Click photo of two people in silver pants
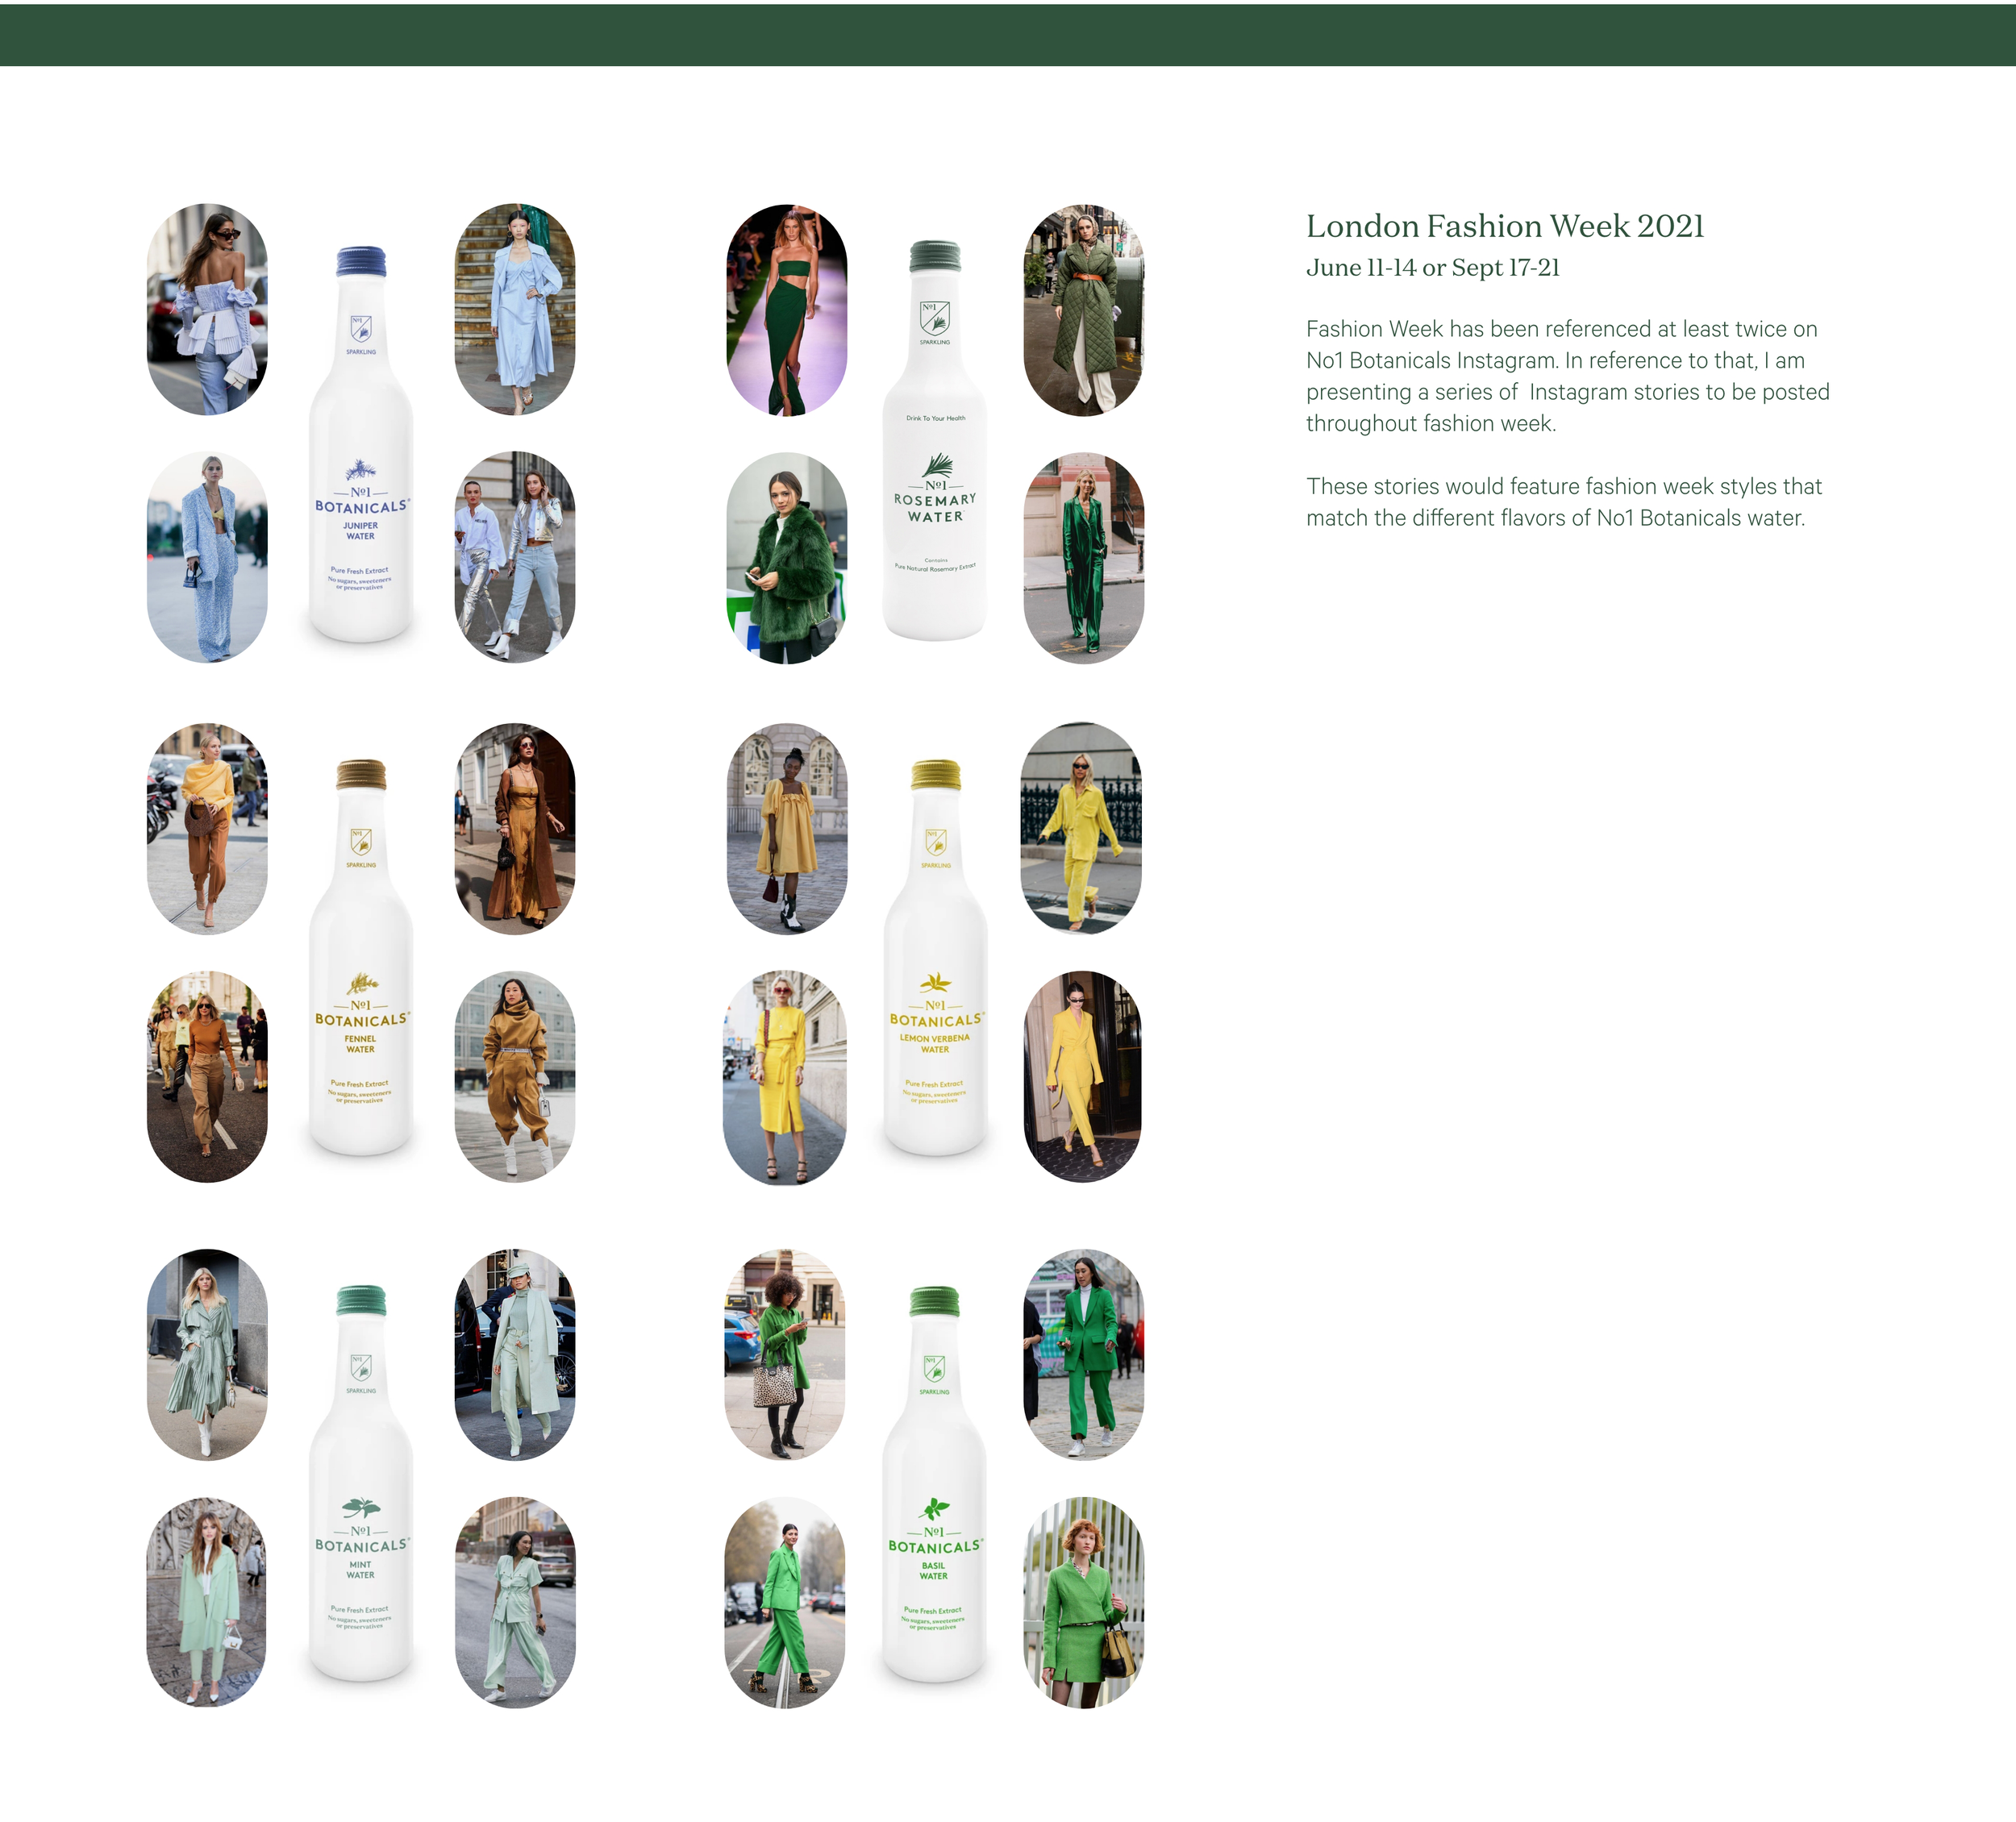Screen dimensions: 2016x1822 click(x=515, y=557)
